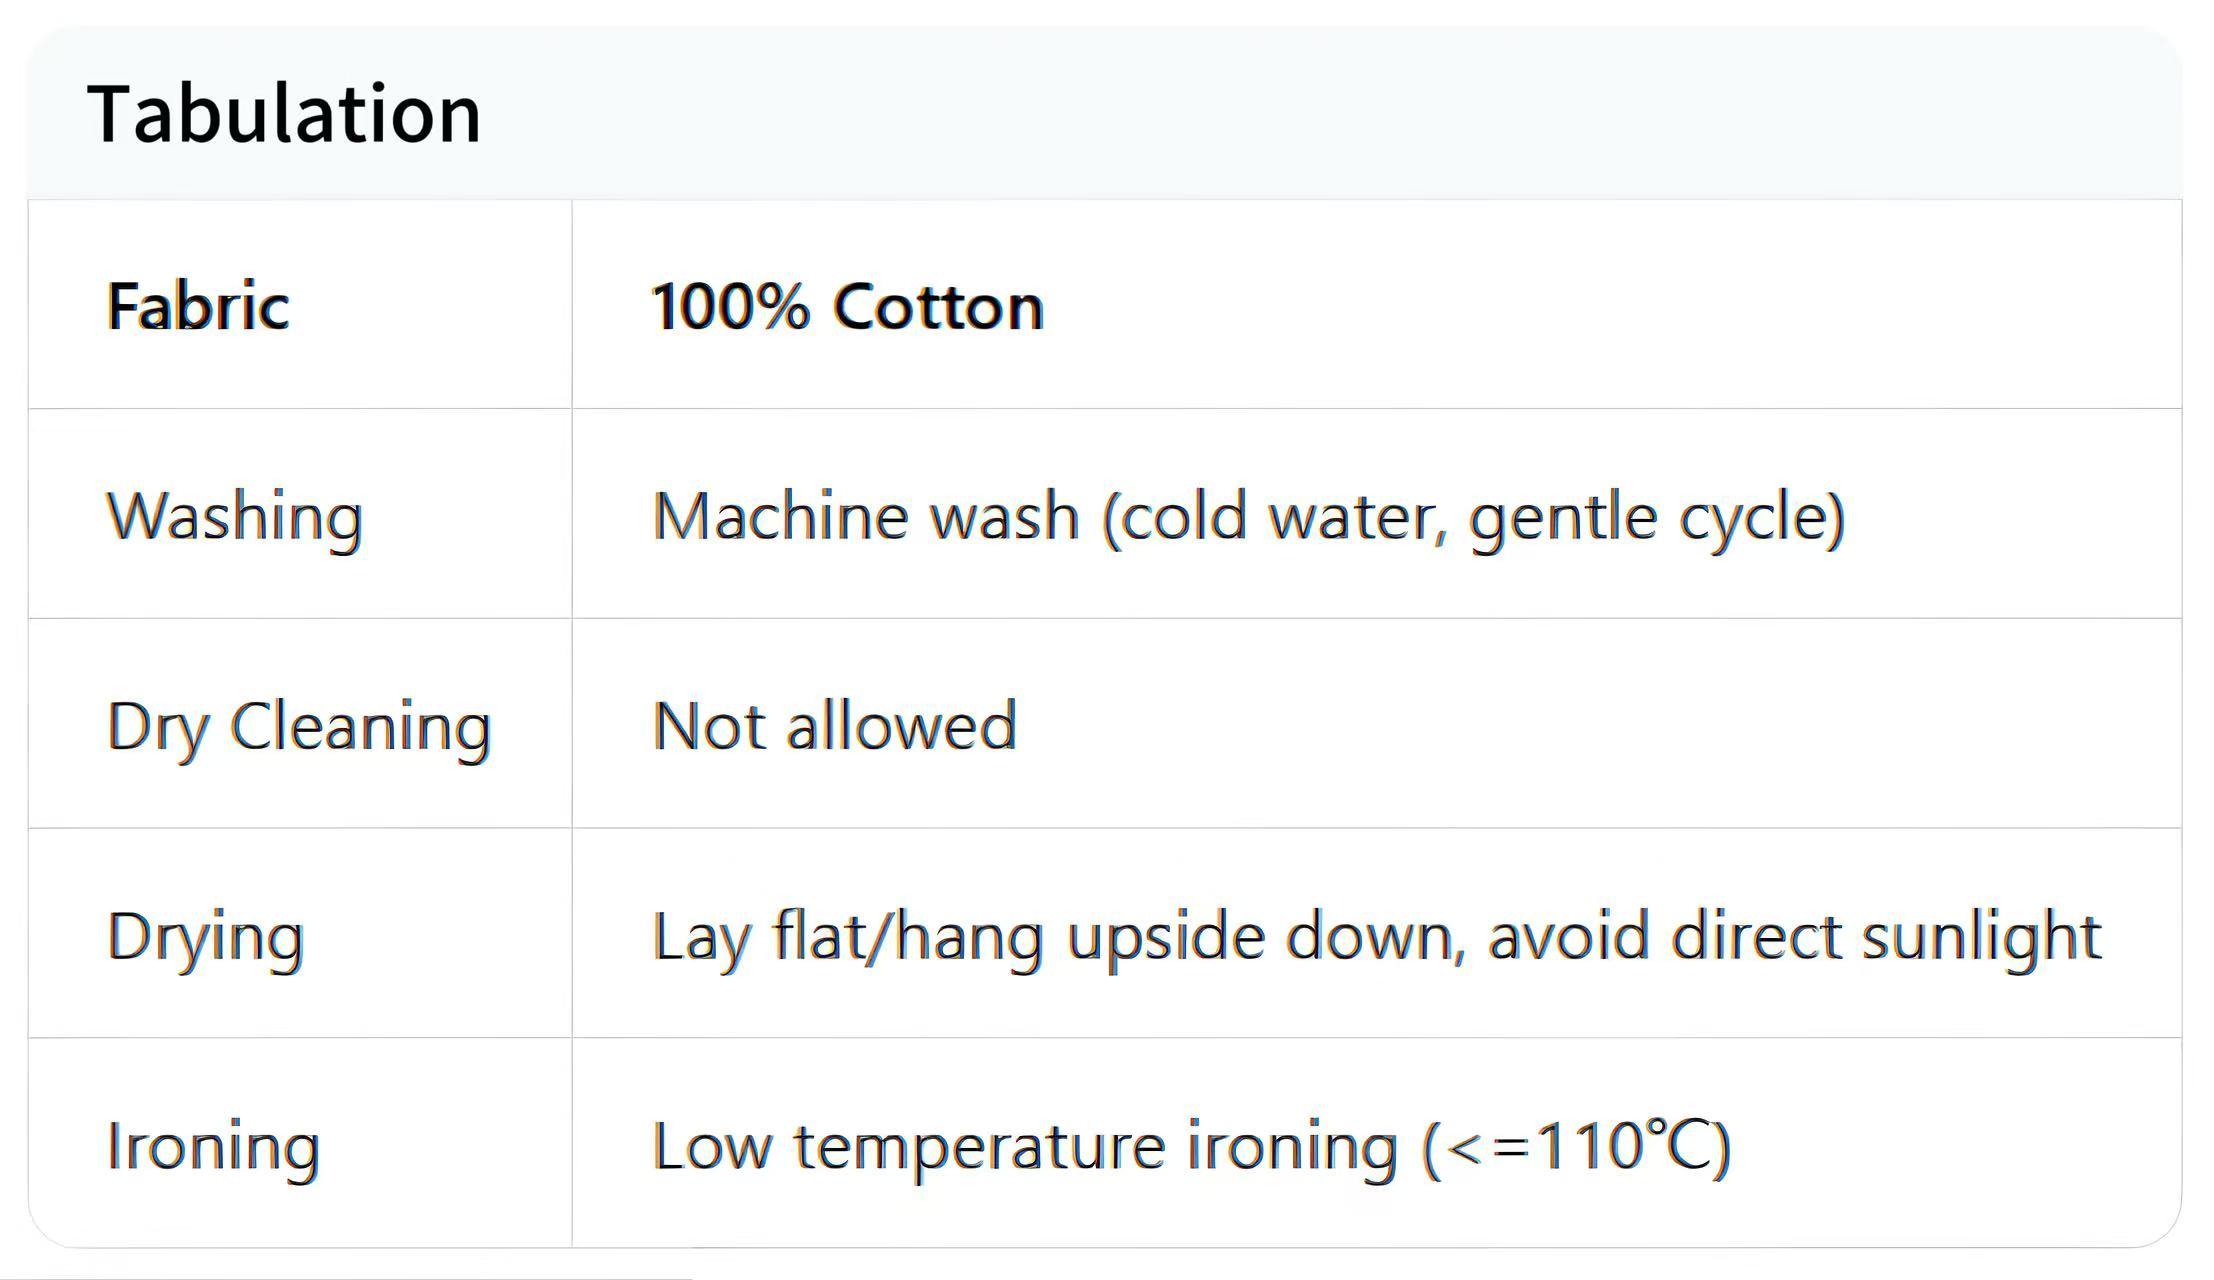Screen dimensions: 2214x1280
Task: Select the Ironing row label
Action: tap(212, 1146)
